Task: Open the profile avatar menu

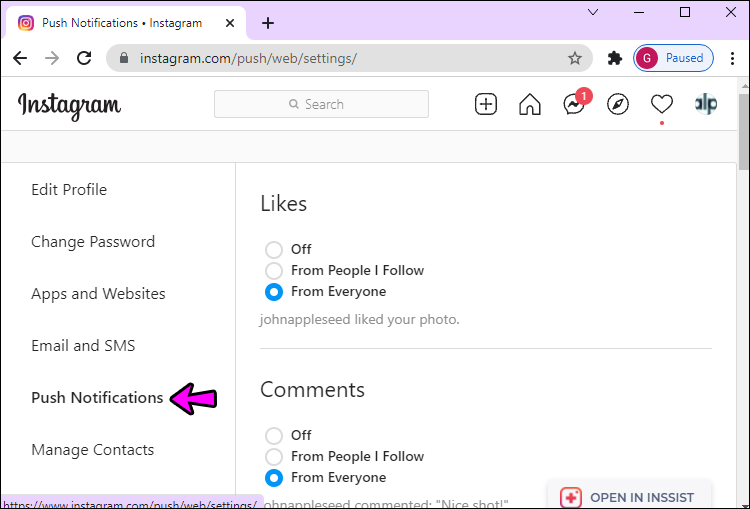Action: [706, 104]
